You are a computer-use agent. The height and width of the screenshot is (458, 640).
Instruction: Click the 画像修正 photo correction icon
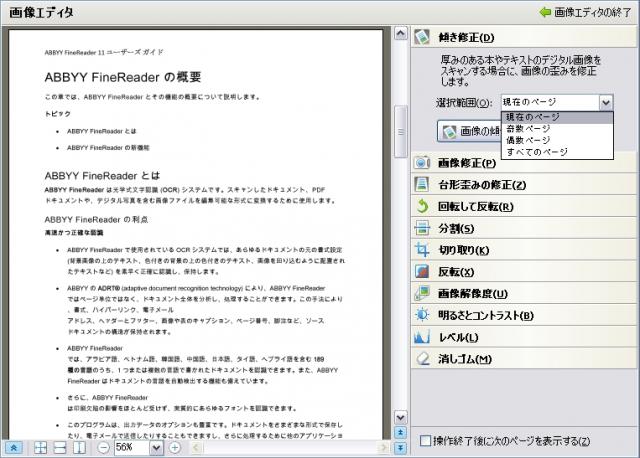point(422,162)
